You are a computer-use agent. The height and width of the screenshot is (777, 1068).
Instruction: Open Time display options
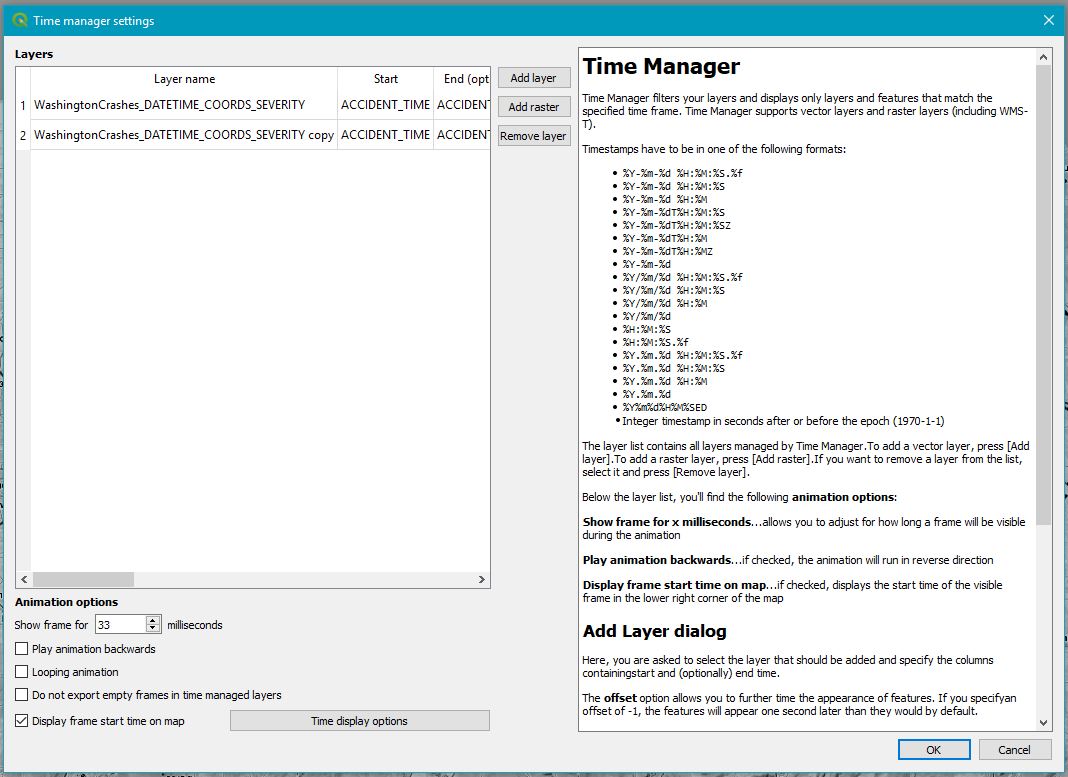point(359,721)
